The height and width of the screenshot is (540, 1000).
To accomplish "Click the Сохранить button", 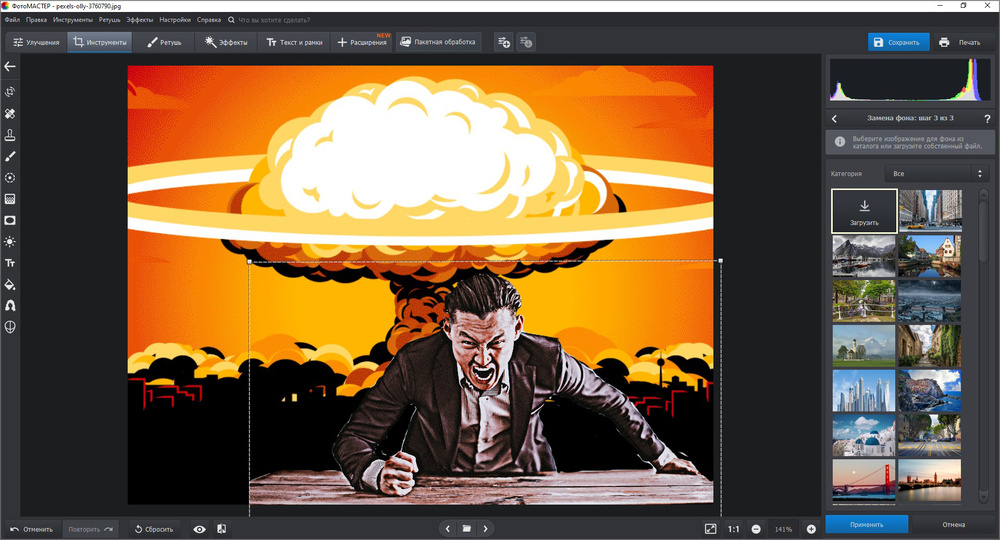I will 898,42.
